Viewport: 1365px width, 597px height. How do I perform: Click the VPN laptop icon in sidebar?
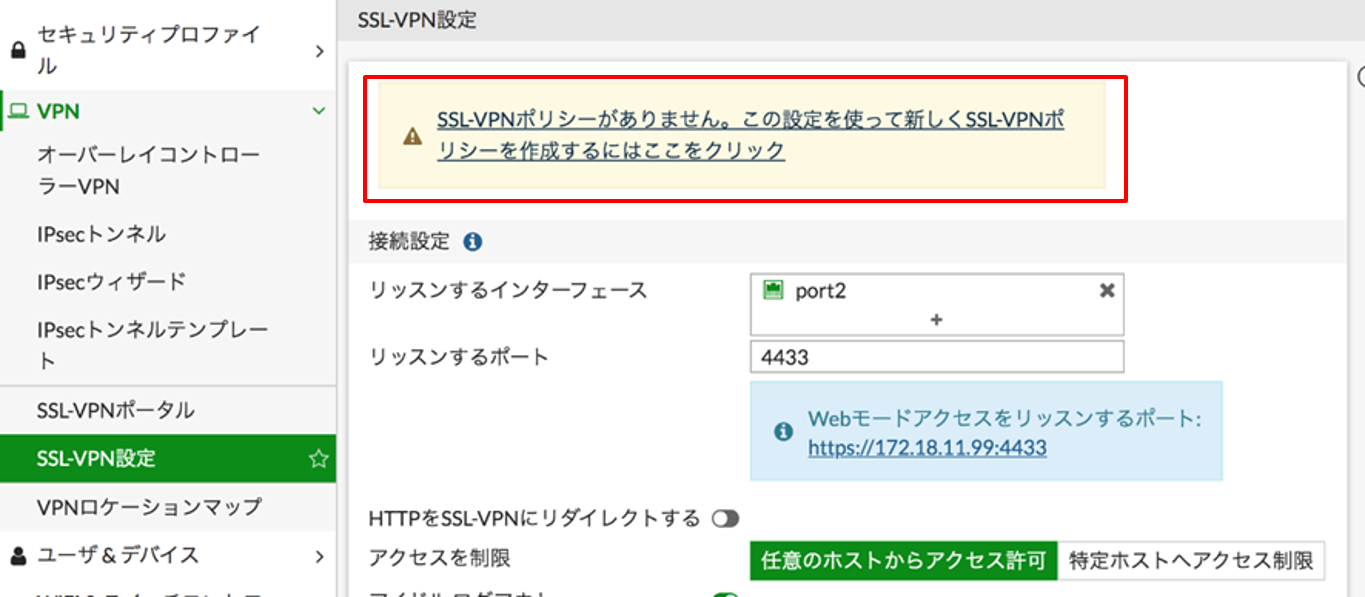point(18,111)
